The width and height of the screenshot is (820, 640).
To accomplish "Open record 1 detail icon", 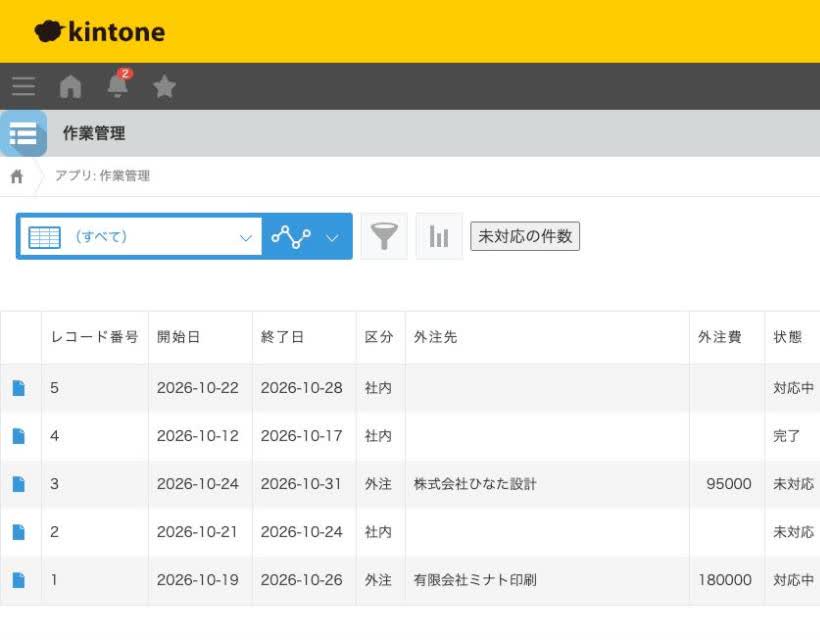I will (x=19, y=580).
